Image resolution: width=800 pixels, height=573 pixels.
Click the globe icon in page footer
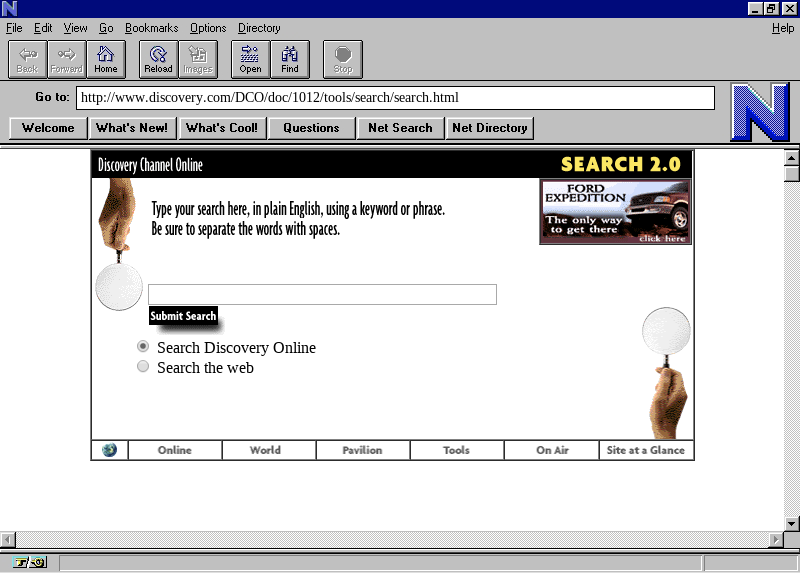point(109,450)
